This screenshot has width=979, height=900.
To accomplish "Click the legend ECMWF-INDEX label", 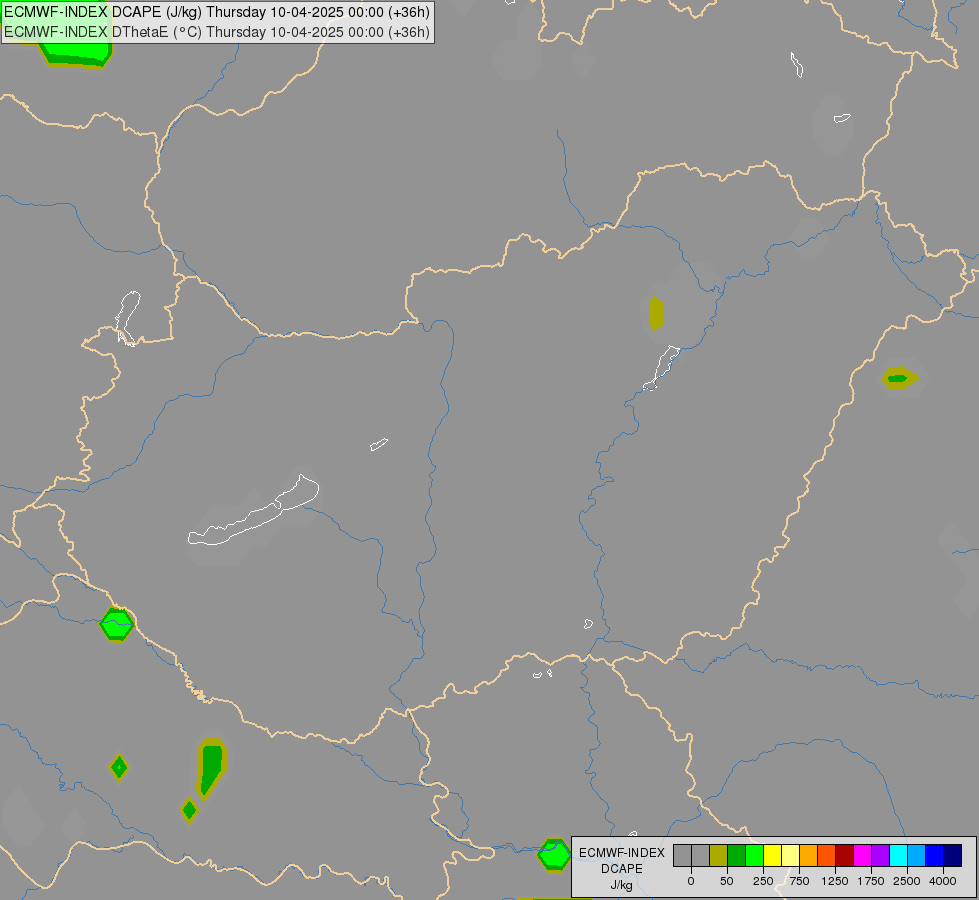I will 622,853.
